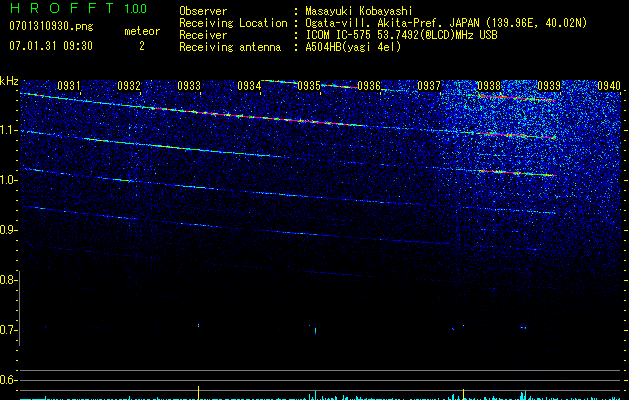Click the 0.9 kHz axis label
The height and width of the screenshot is (400, 629).
point(8,230)
